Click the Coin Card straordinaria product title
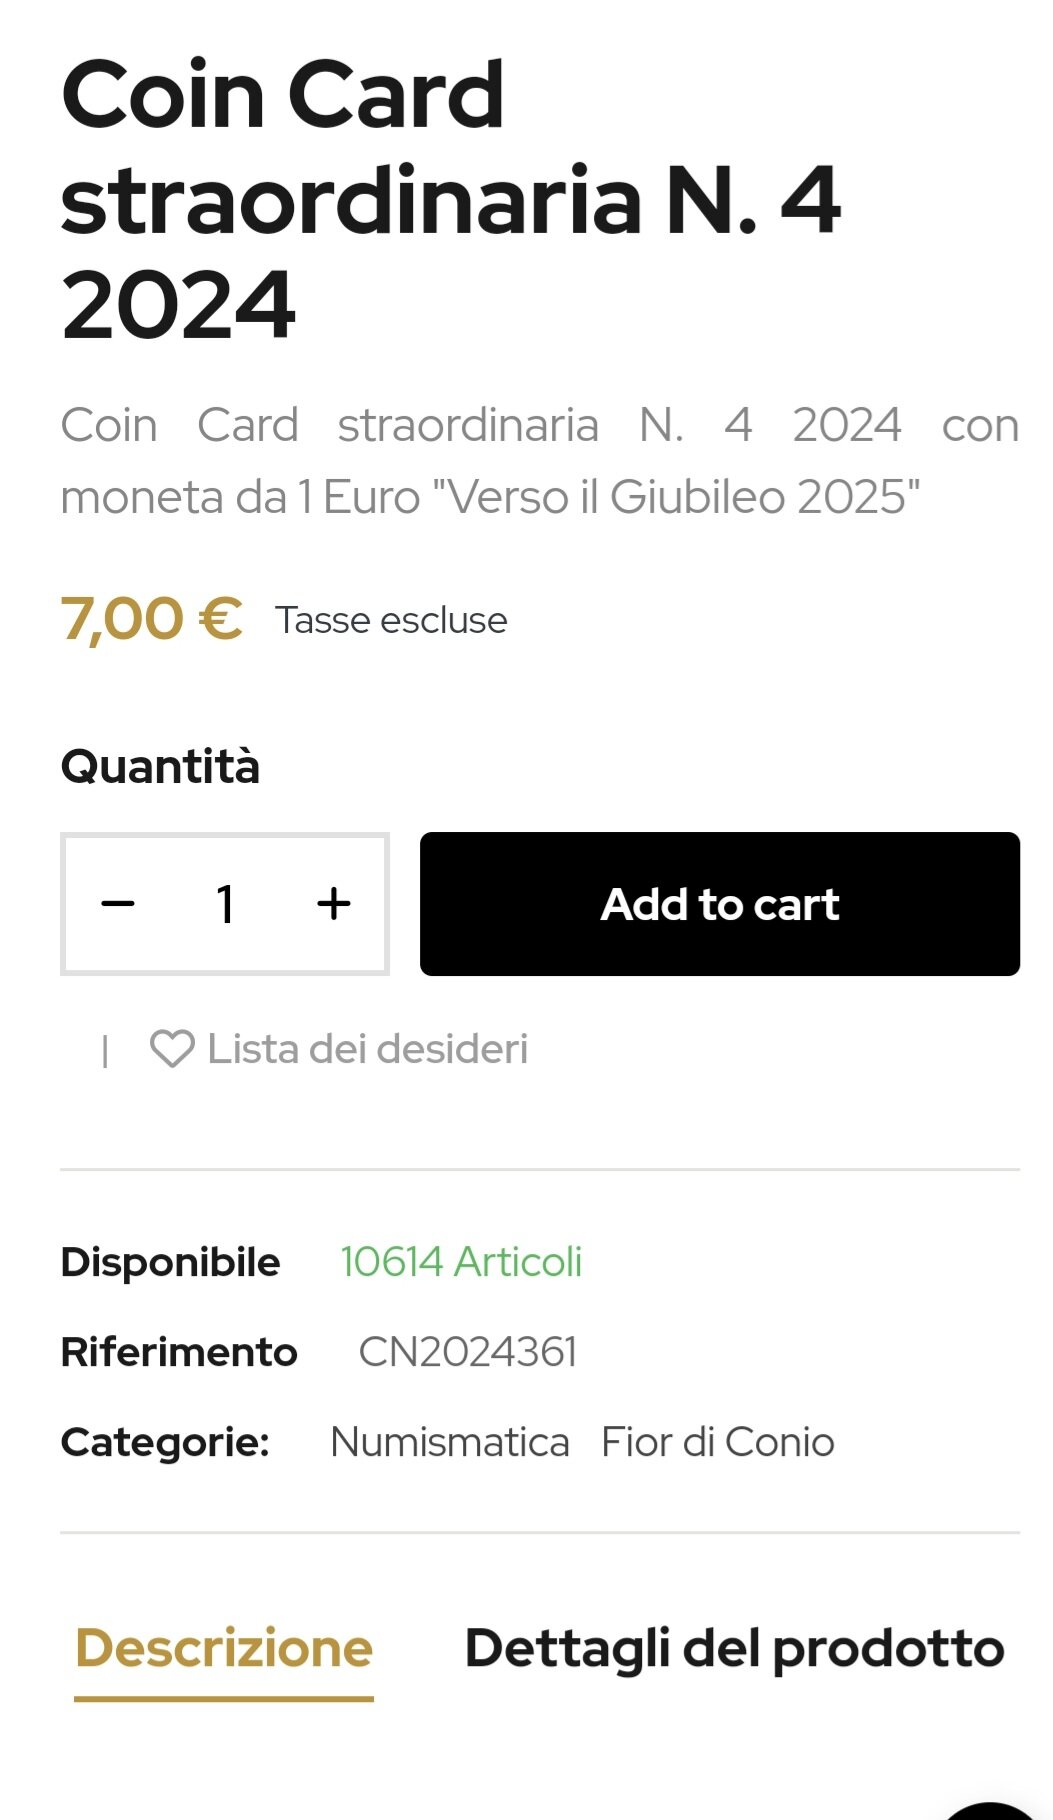Screen dimensions: 1053x1820 point(450,200)
